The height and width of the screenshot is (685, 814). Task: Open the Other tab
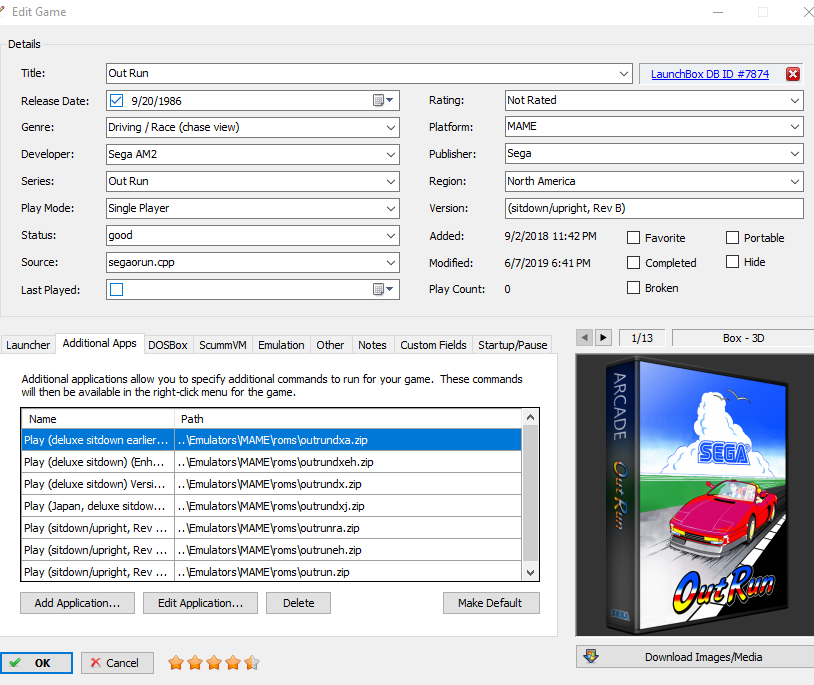330,345
